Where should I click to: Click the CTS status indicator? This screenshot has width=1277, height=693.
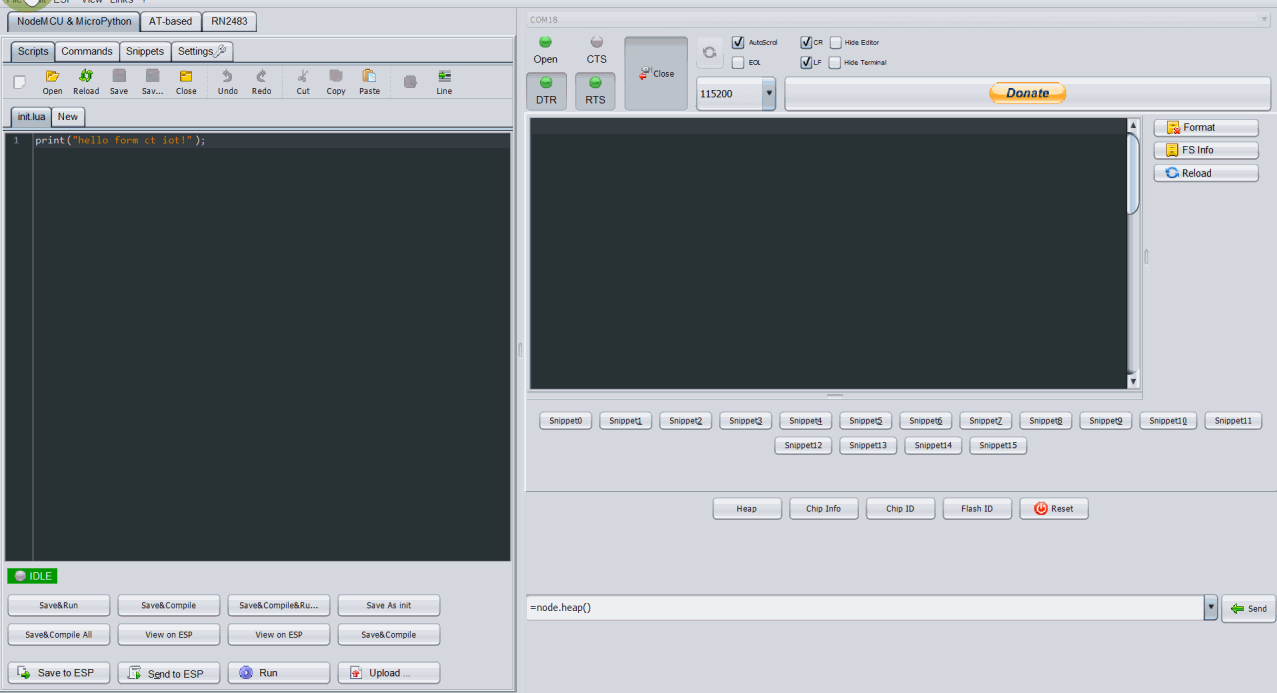[x=597, y=50]
